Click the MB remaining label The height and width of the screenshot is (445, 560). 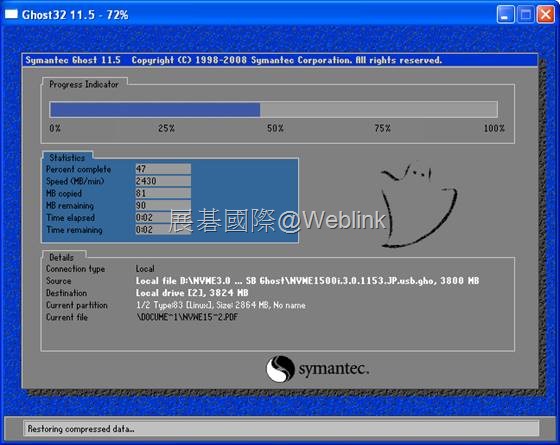click(70, 206)
